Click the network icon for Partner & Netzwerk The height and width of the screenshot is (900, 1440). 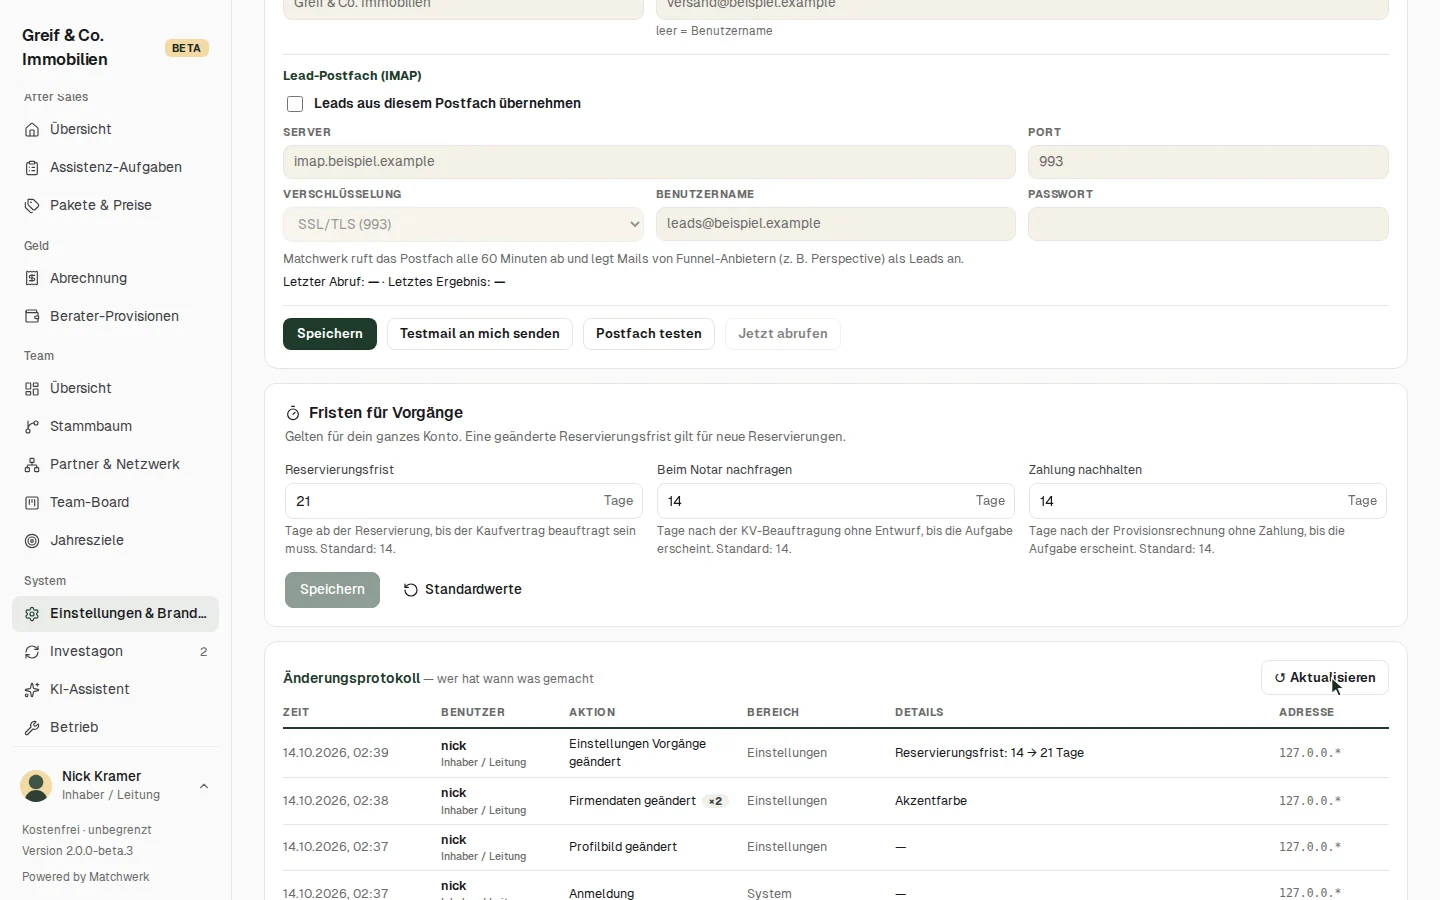32,465
